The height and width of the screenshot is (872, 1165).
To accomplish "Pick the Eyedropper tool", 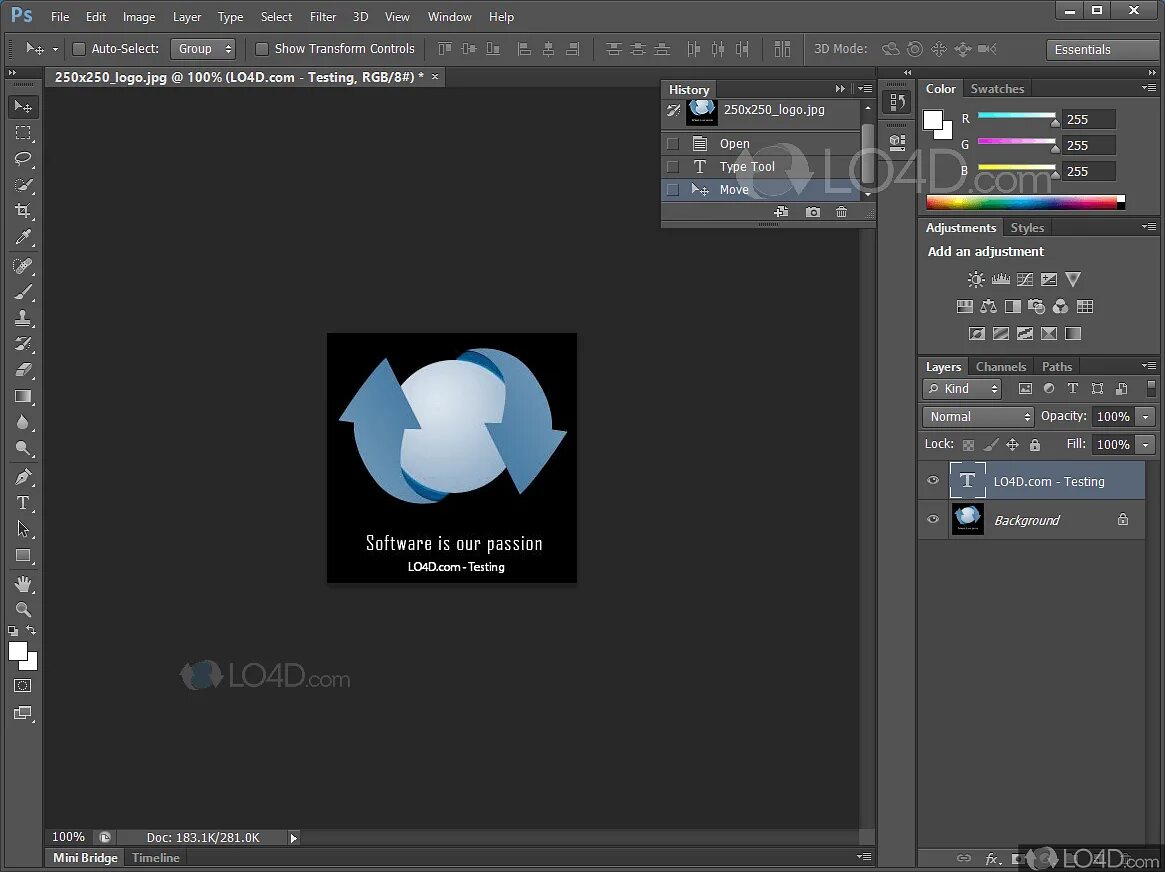I will click(23, 237).
